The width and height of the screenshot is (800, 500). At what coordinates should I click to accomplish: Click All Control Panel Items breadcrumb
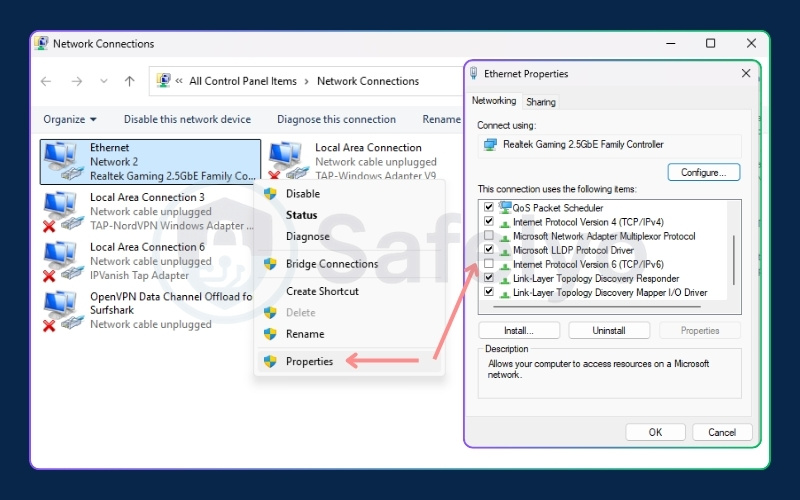click(243, 81)
